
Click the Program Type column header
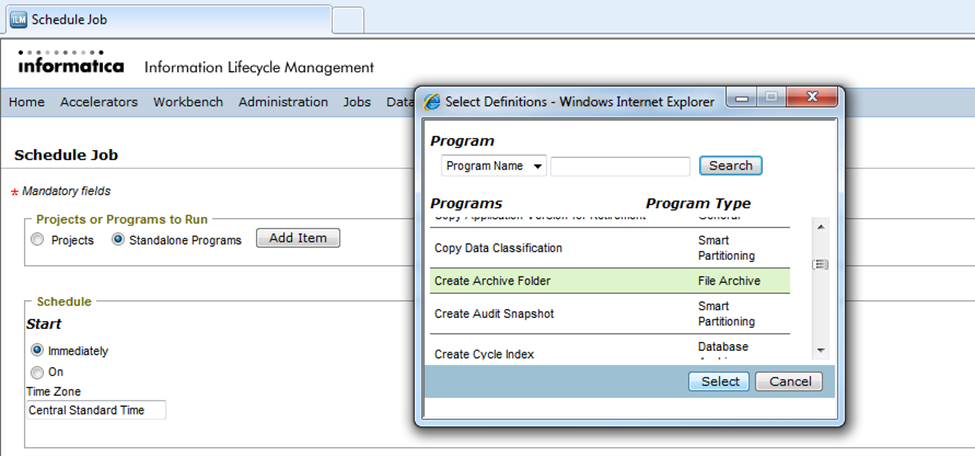click(698, 203)
